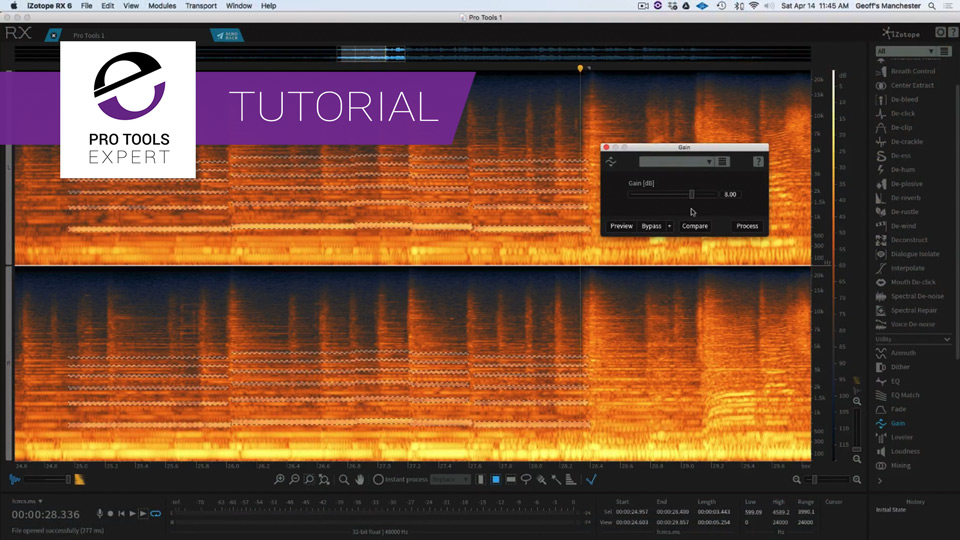Viewport: 960px width, 540px height.
Task: Open the View menu
Action: click(x=131, y=6)
